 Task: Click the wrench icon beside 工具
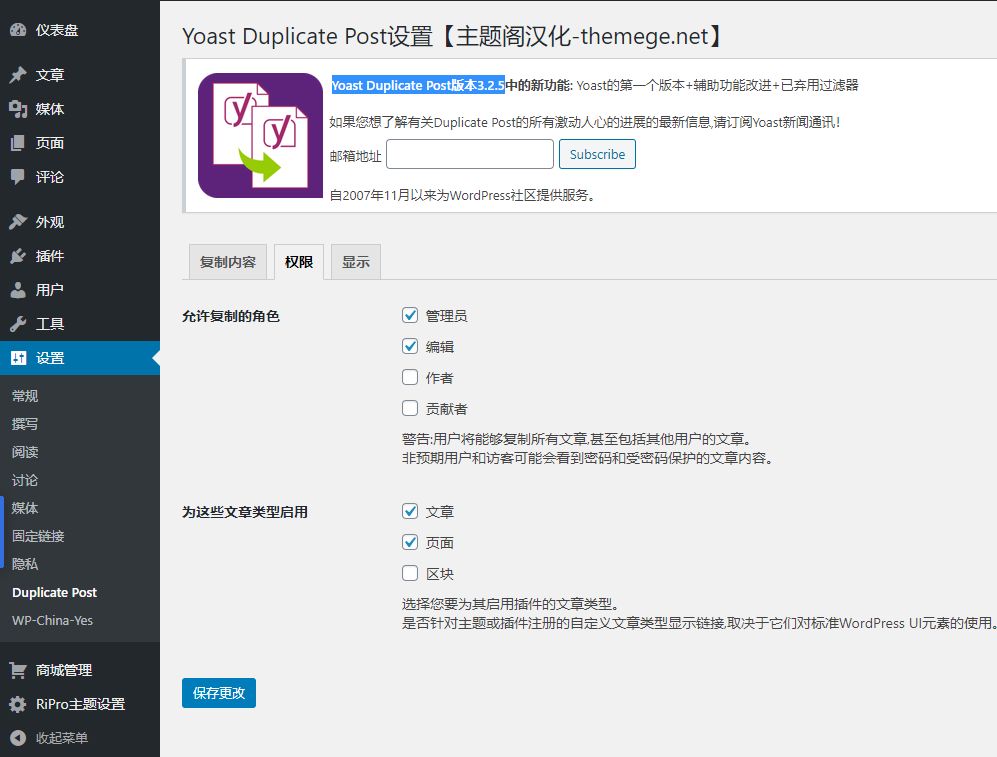click(18, 324)
